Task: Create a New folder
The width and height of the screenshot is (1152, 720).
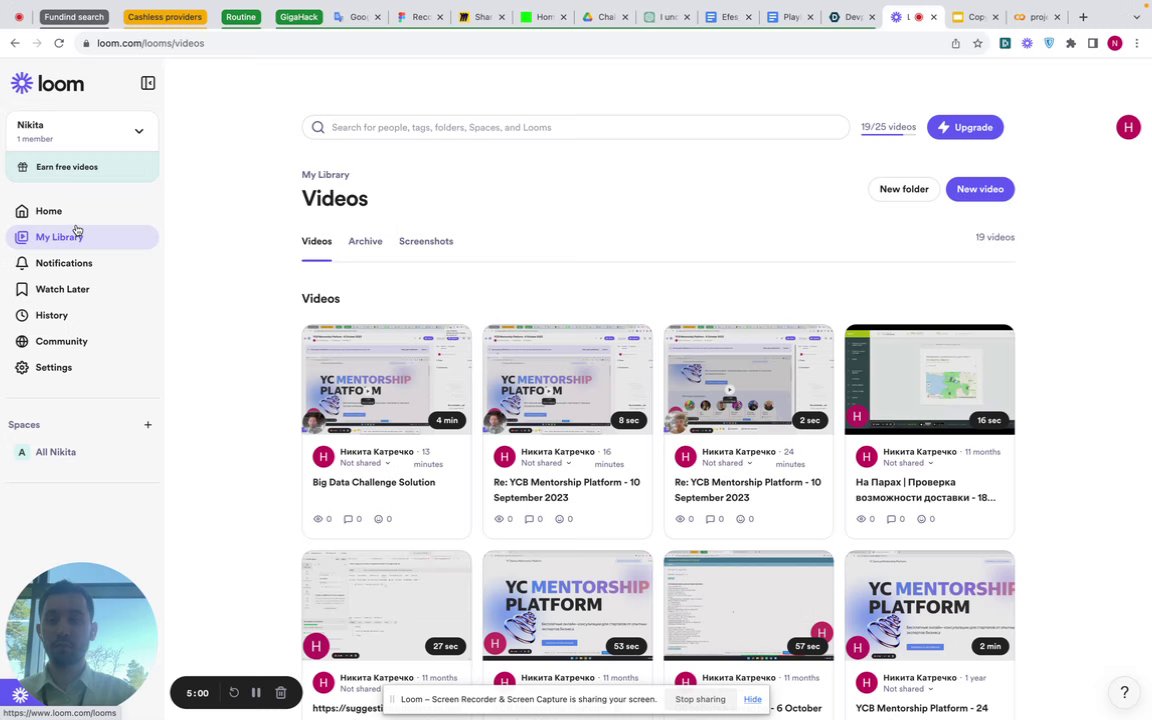Action: tap(904, 189)
